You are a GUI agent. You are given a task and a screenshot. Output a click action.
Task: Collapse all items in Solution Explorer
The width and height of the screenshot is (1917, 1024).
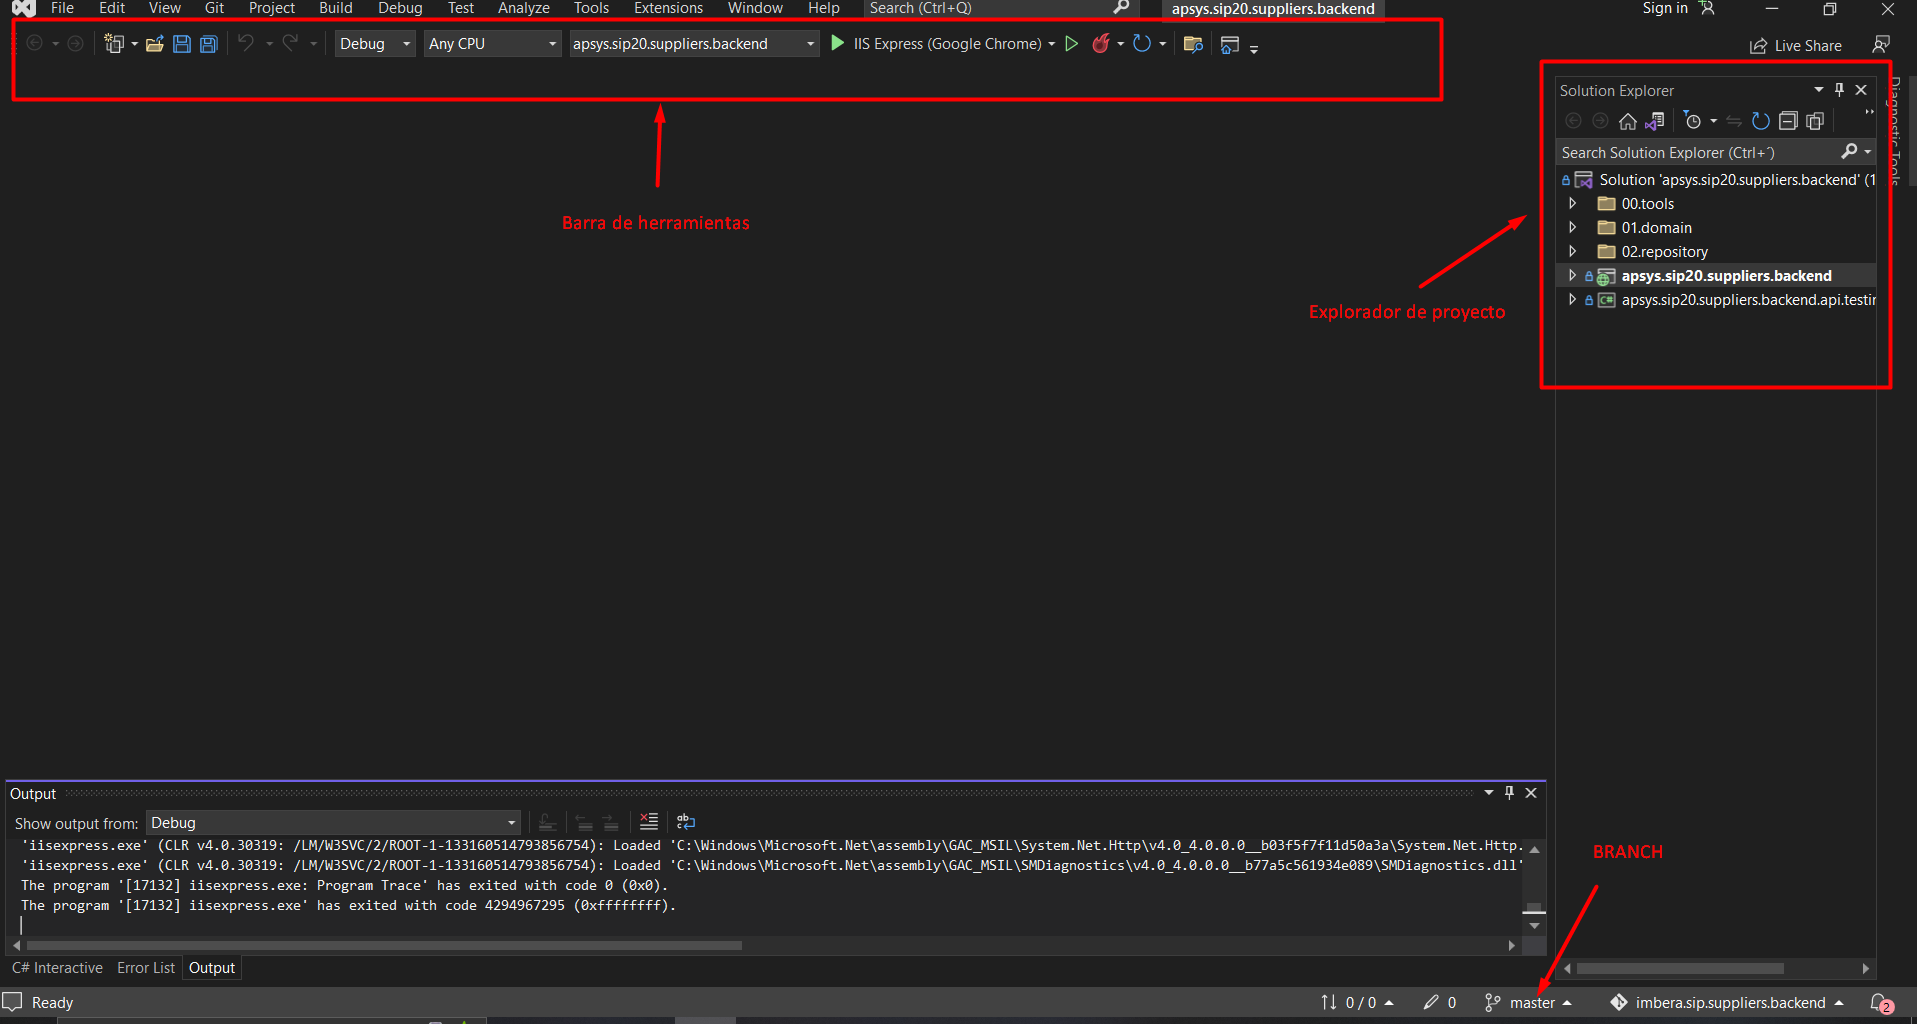coord(1788,121)
